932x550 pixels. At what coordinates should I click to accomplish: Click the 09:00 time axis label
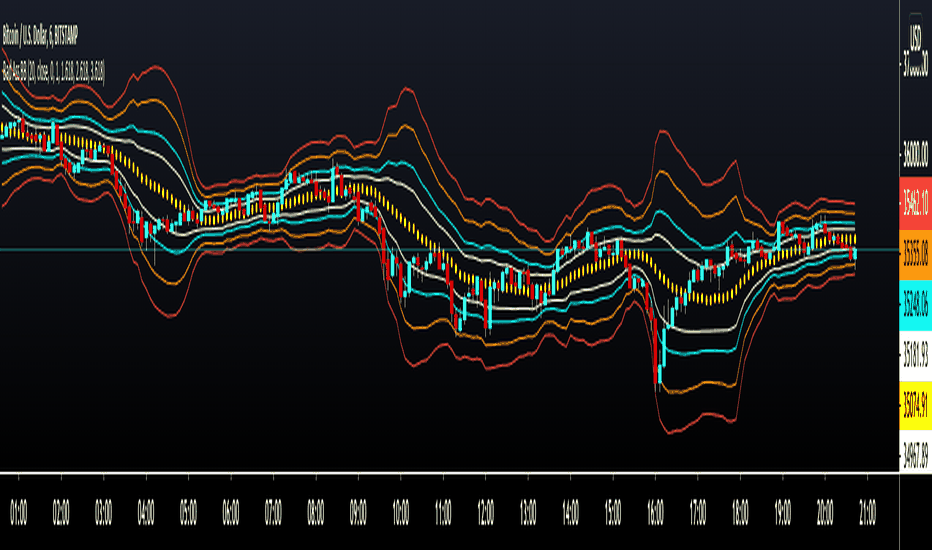tap(358, 512)
